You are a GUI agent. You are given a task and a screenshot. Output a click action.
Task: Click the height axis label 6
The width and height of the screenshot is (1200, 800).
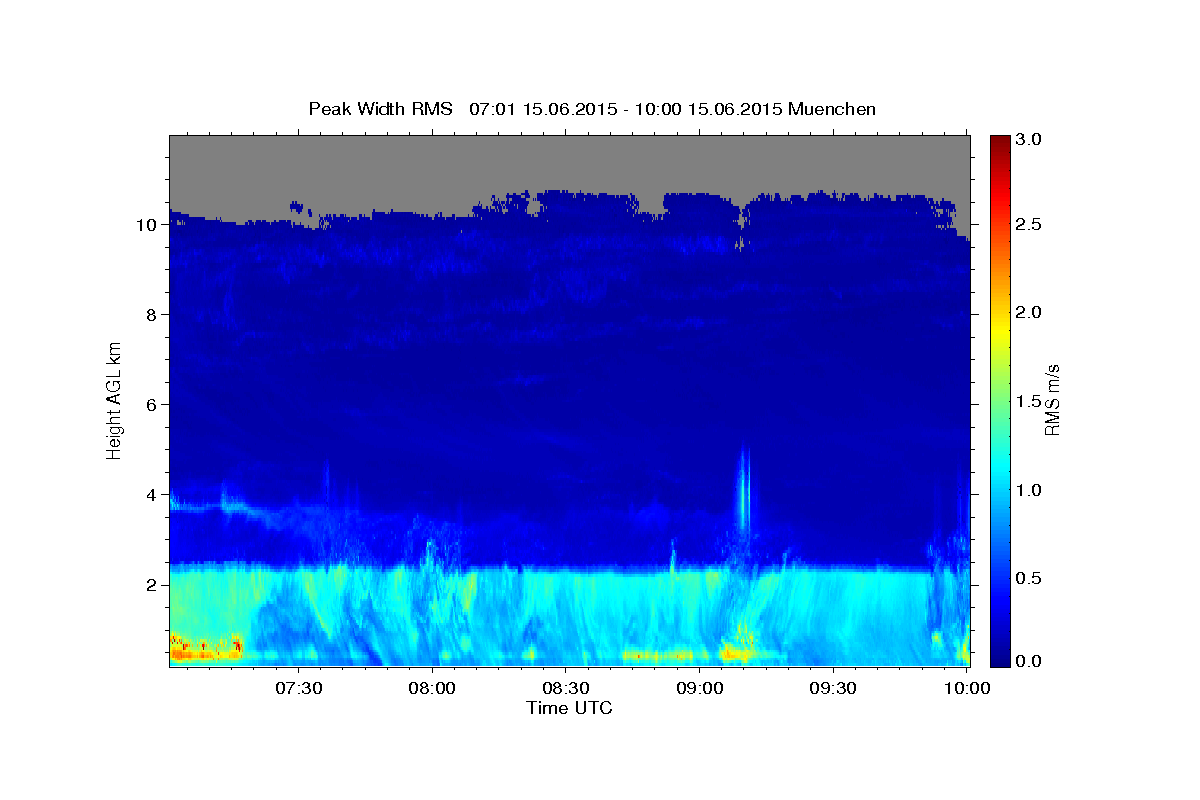pos(153,405)
